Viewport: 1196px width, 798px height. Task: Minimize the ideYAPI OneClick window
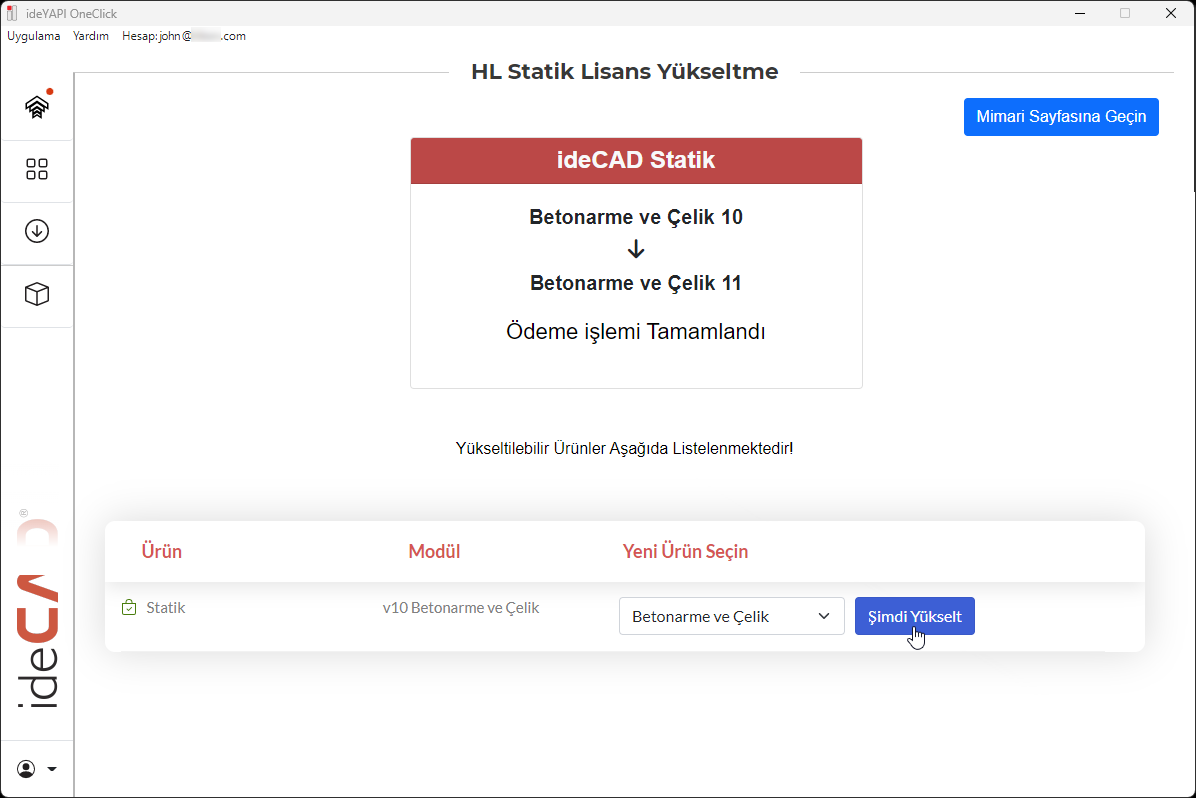click(x=1080, y=13)
